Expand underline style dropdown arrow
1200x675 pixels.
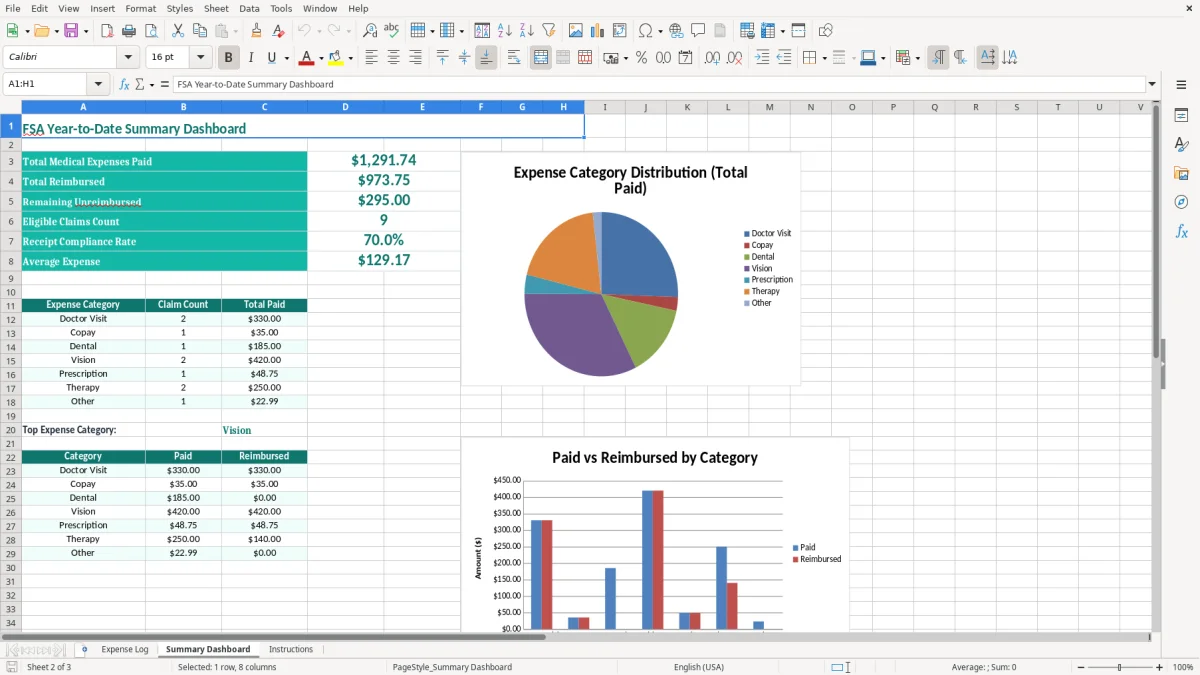click(286, 58)
